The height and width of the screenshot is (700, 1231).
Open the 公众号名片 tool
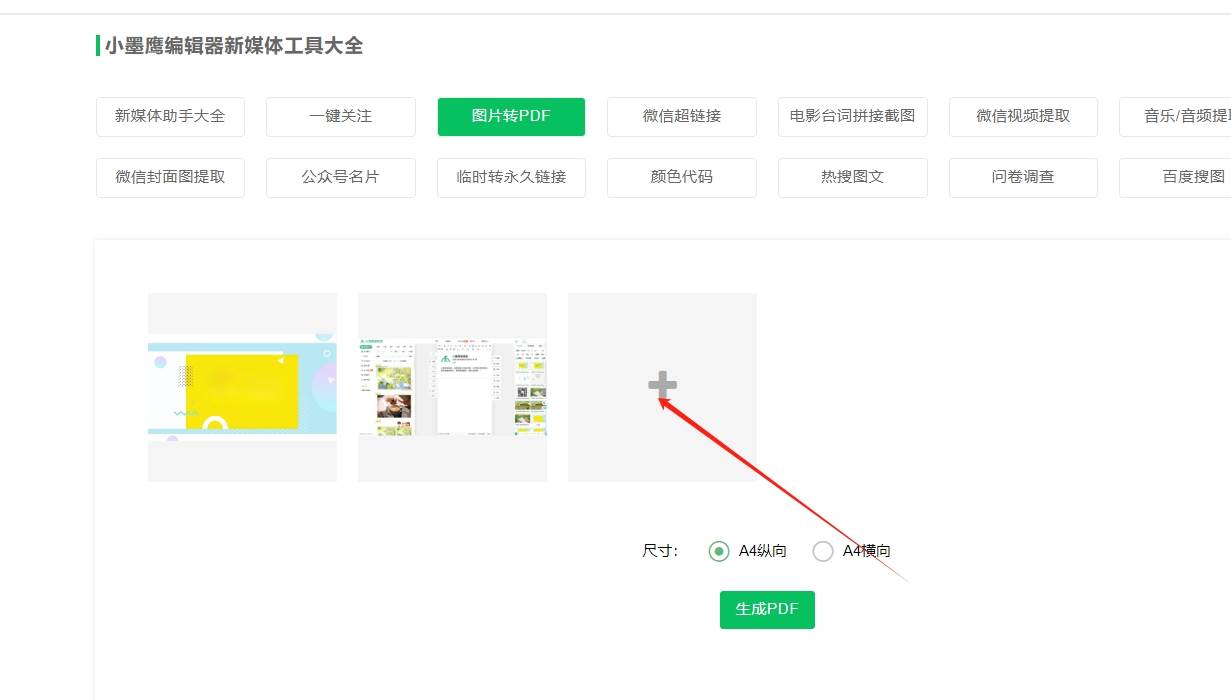(340, 177)
